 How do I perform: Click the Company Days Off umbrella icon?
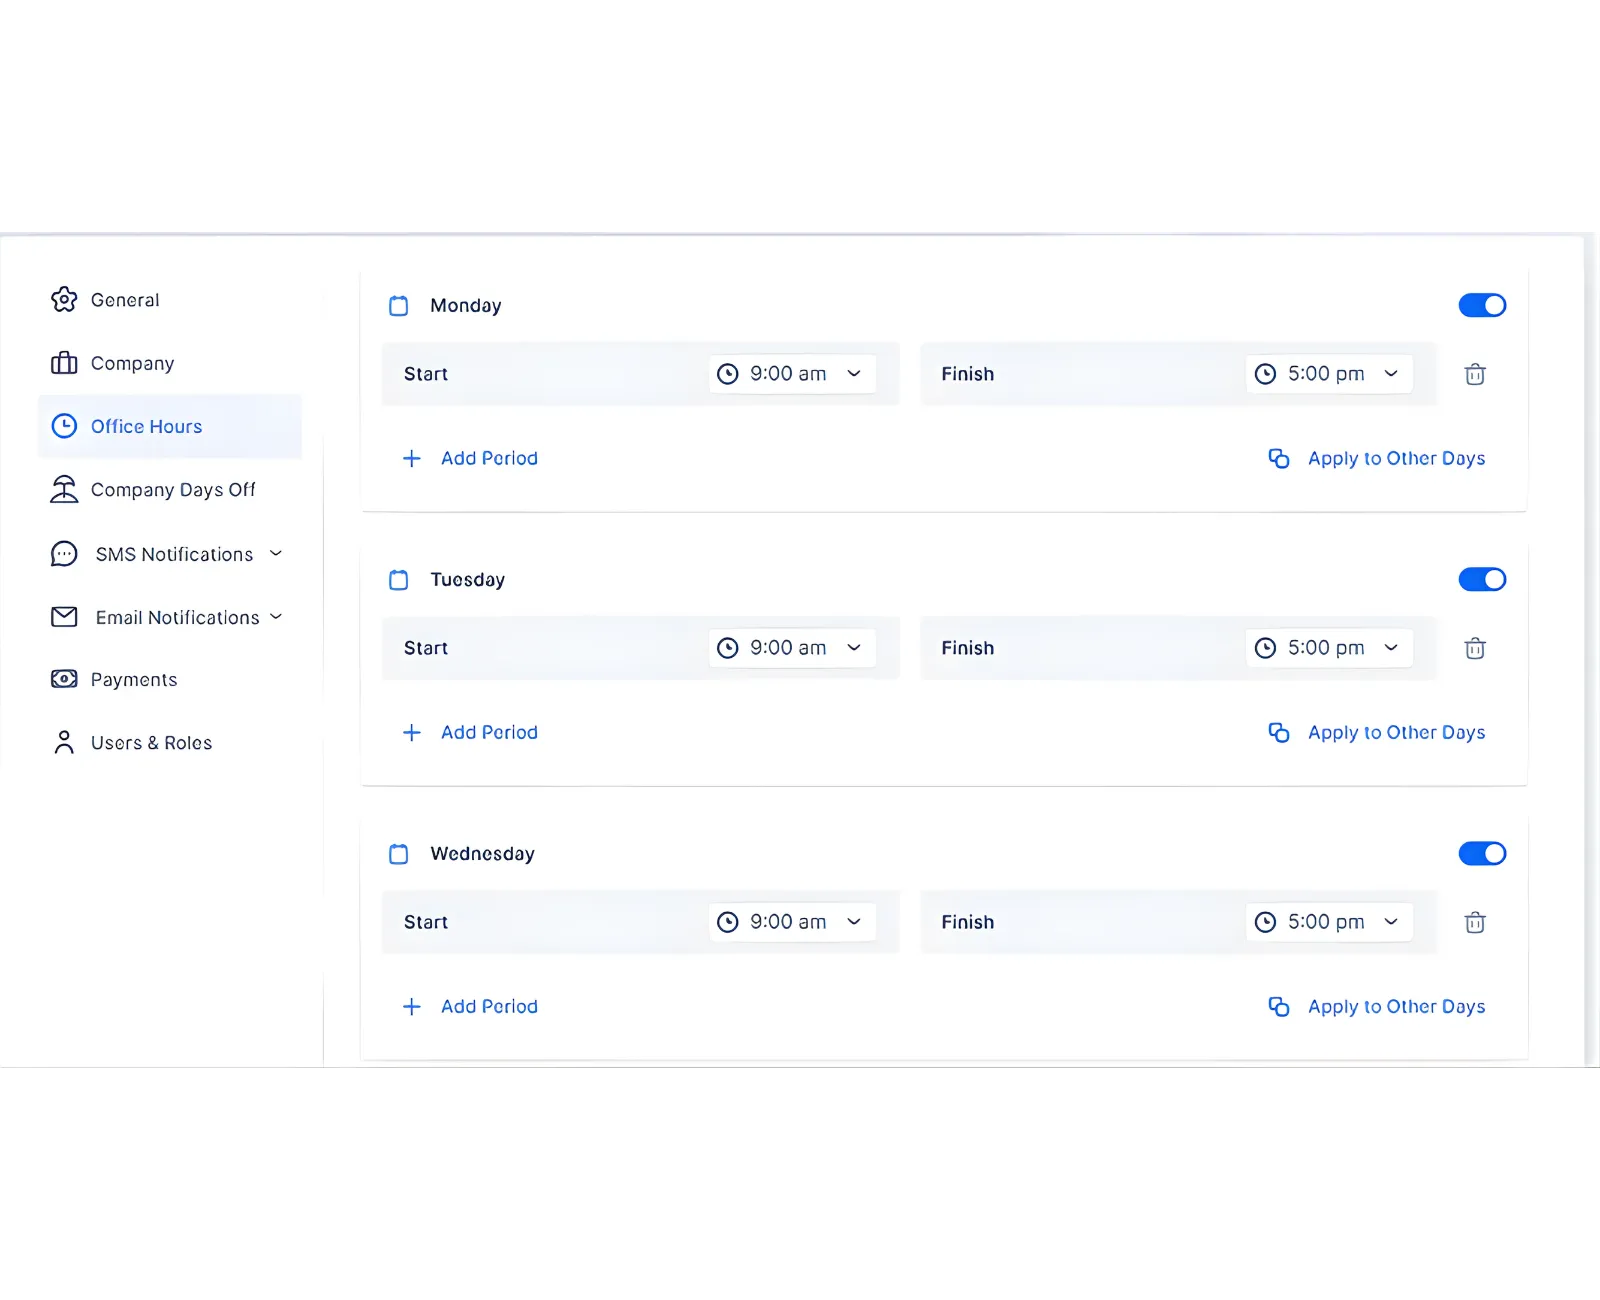point(64,489)
